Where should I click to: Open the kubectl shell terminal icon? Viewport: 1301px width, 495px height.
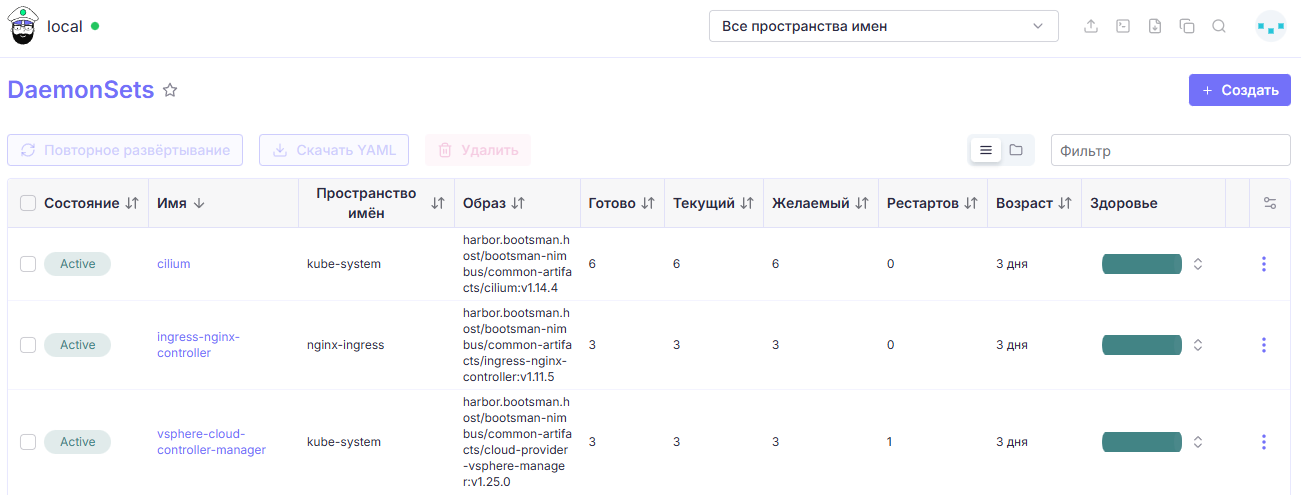pyautogui.click(x=1123, y=27)
